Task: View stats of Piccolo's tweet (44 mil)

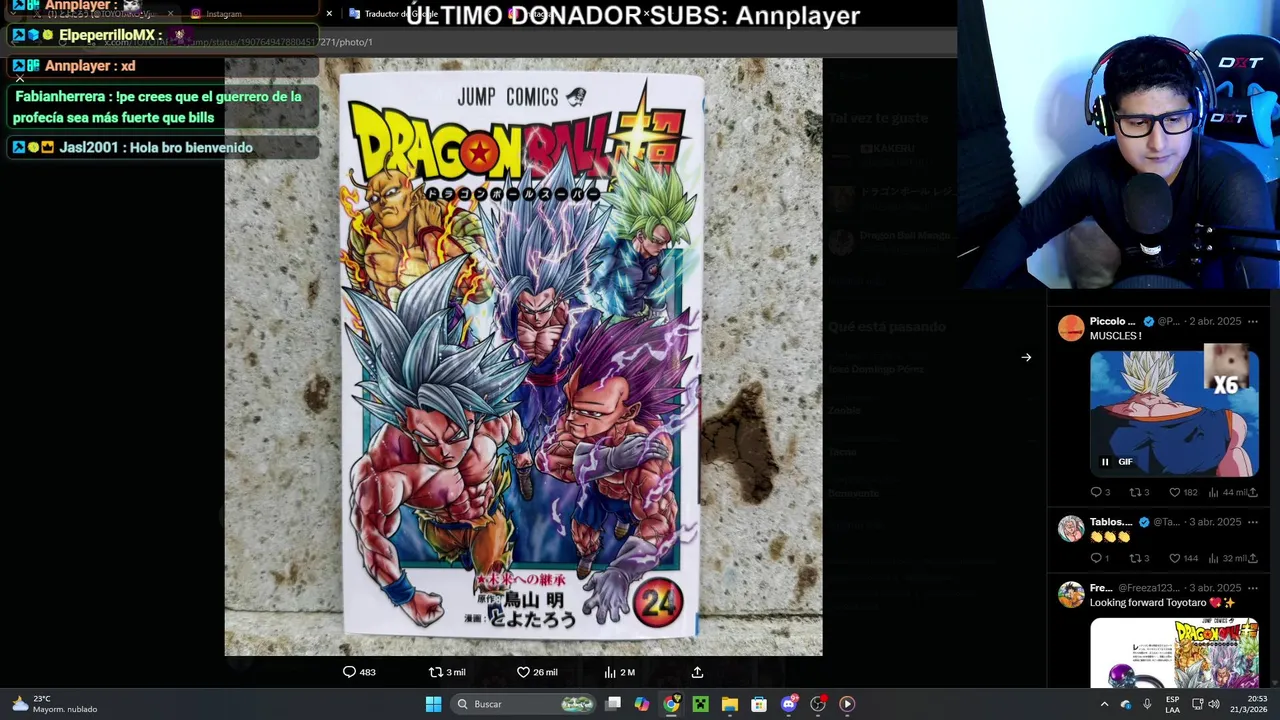Action: pos(1228,492)
